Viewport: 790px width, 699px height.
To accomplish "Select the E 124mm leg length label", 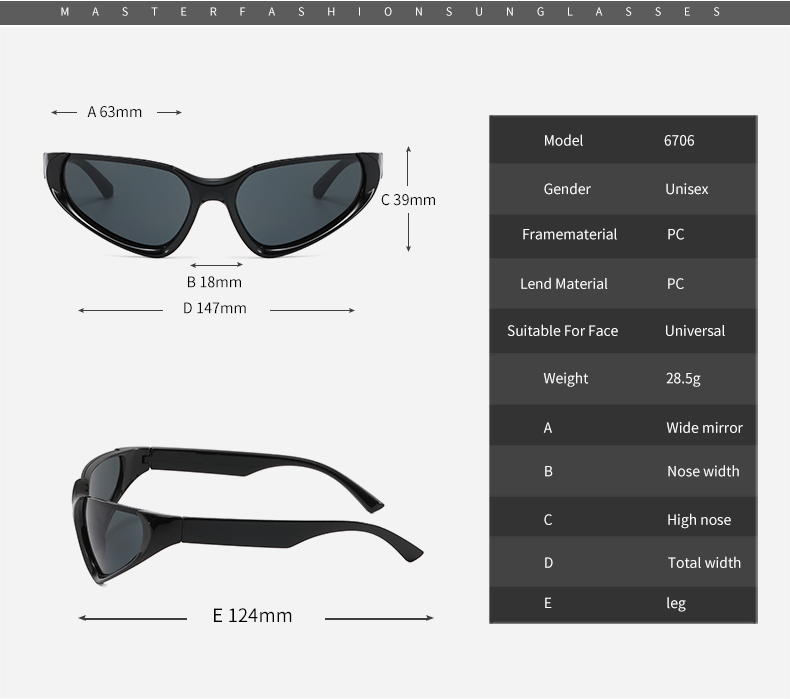I will 252,615.
